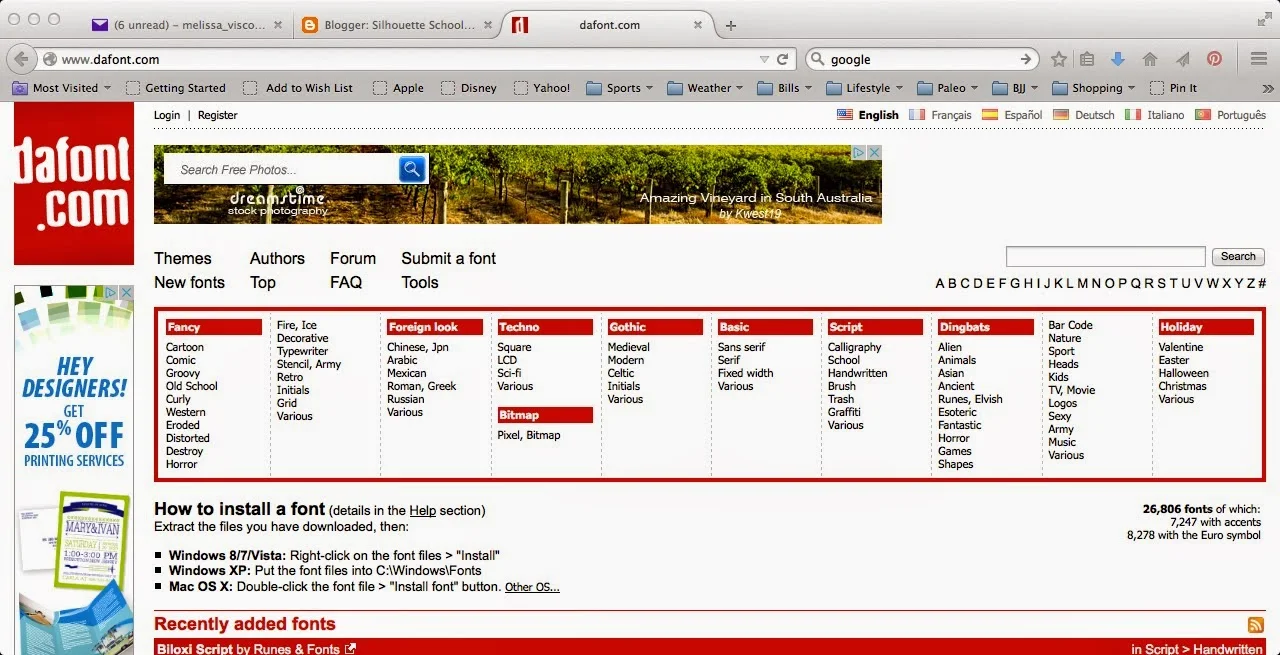
Task: Click the Search Free Photos ad field
Action: click(x=280, y=169)
